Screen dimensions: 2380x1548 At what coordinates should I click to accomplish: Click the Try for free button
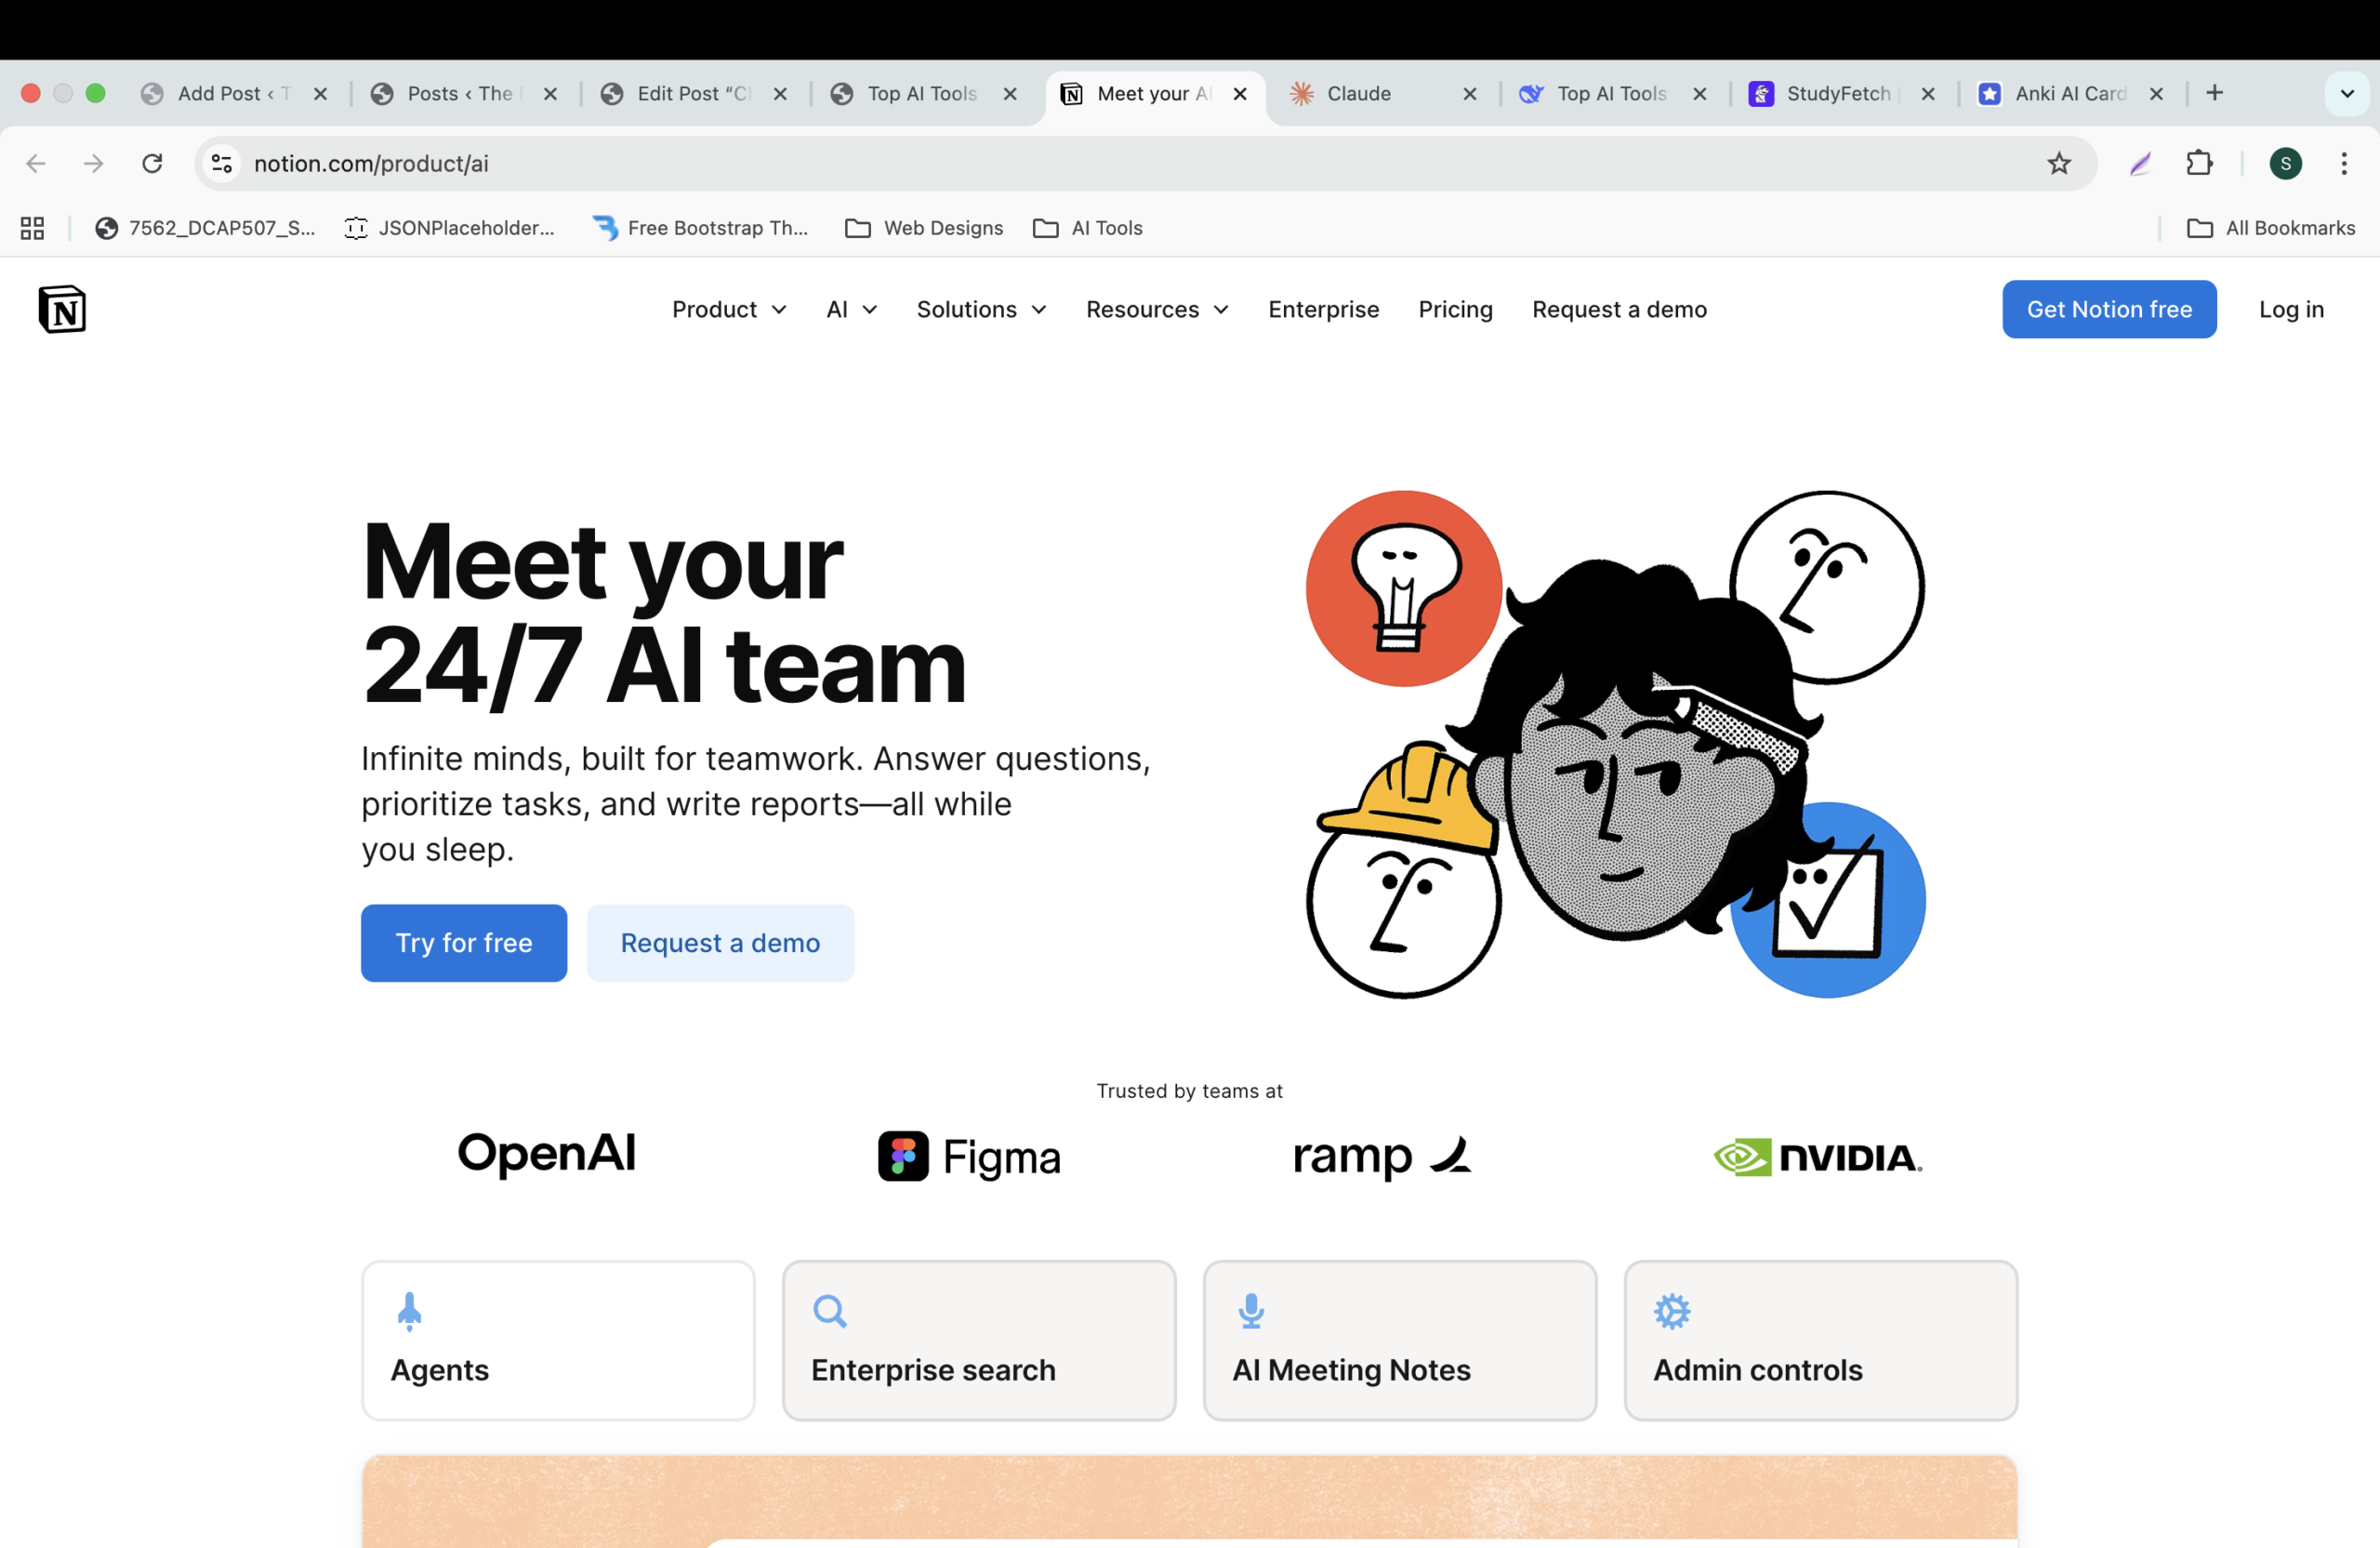click(x=463, y=942)
